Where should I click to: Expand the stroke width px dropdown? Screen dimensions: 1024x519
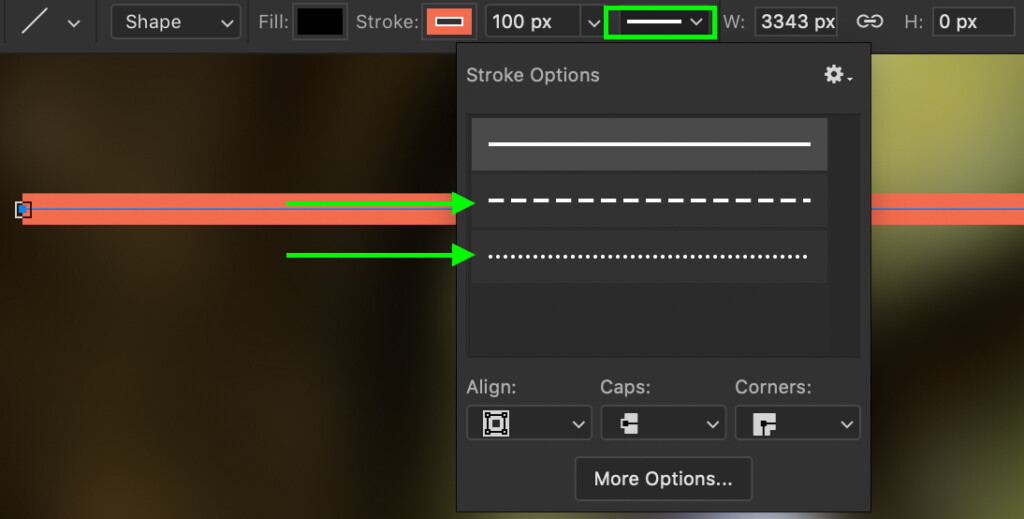593,23
